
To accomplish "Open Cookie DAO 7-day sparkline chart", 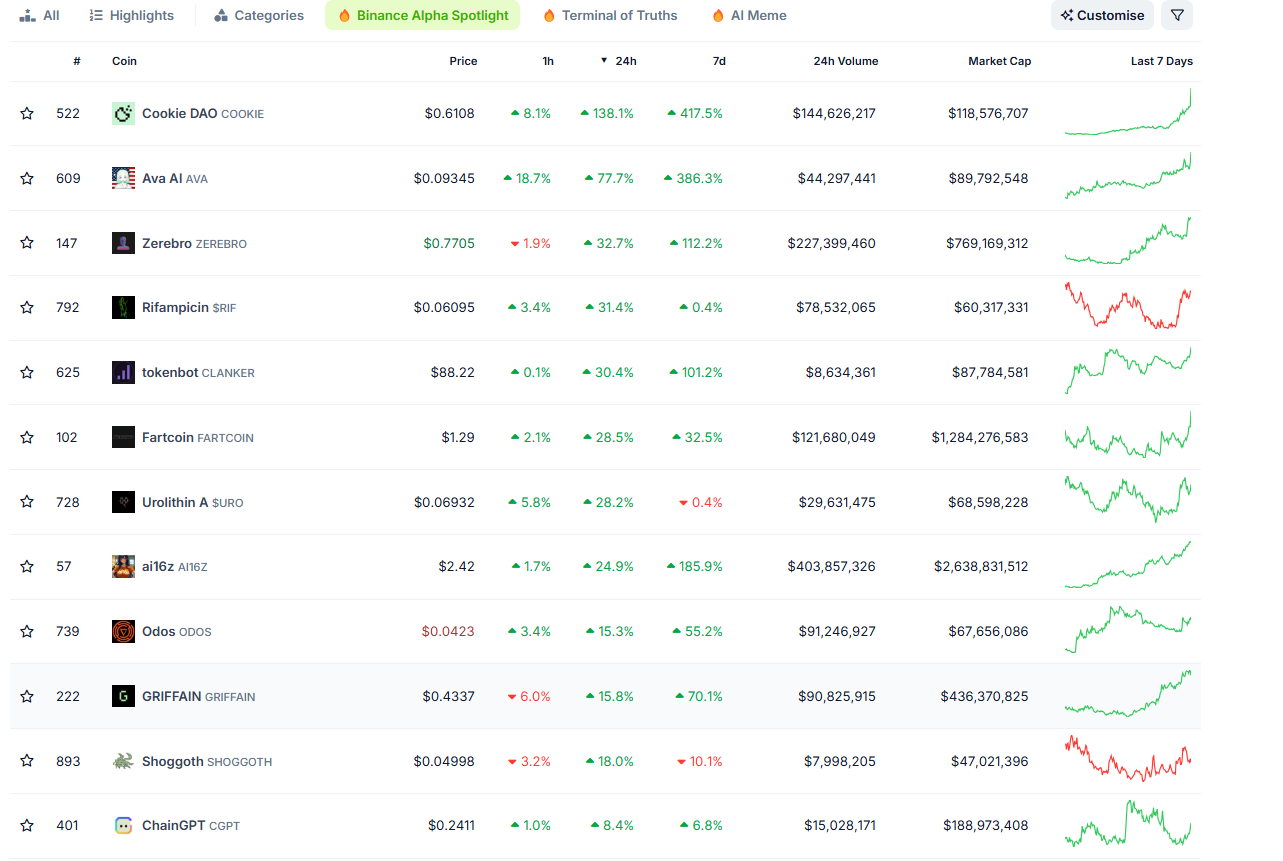I will point(1128,112).
